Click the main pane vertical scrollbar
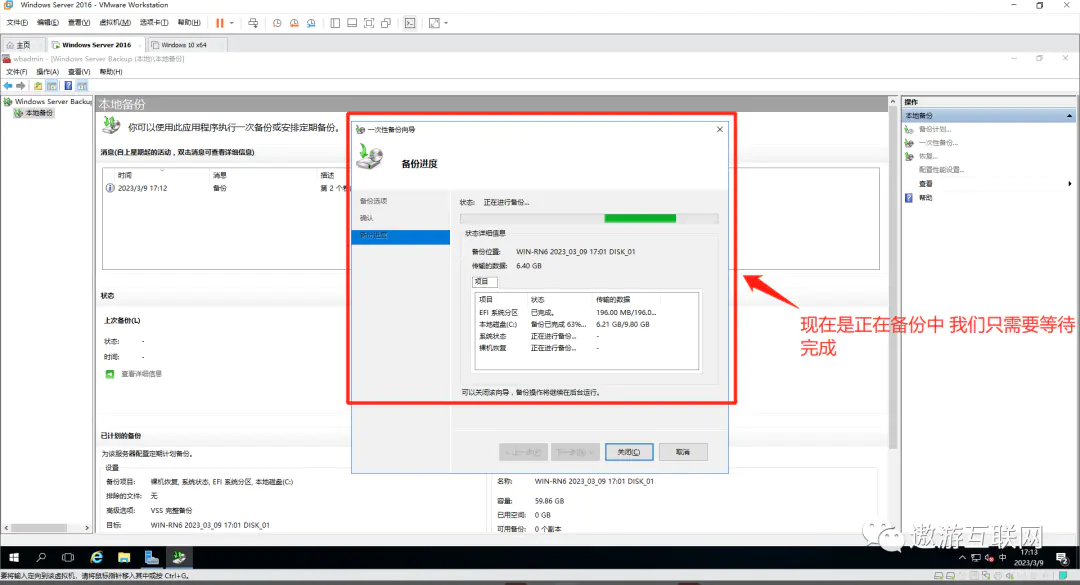Viewport: 1080px width, 585px height. point(893,276)
